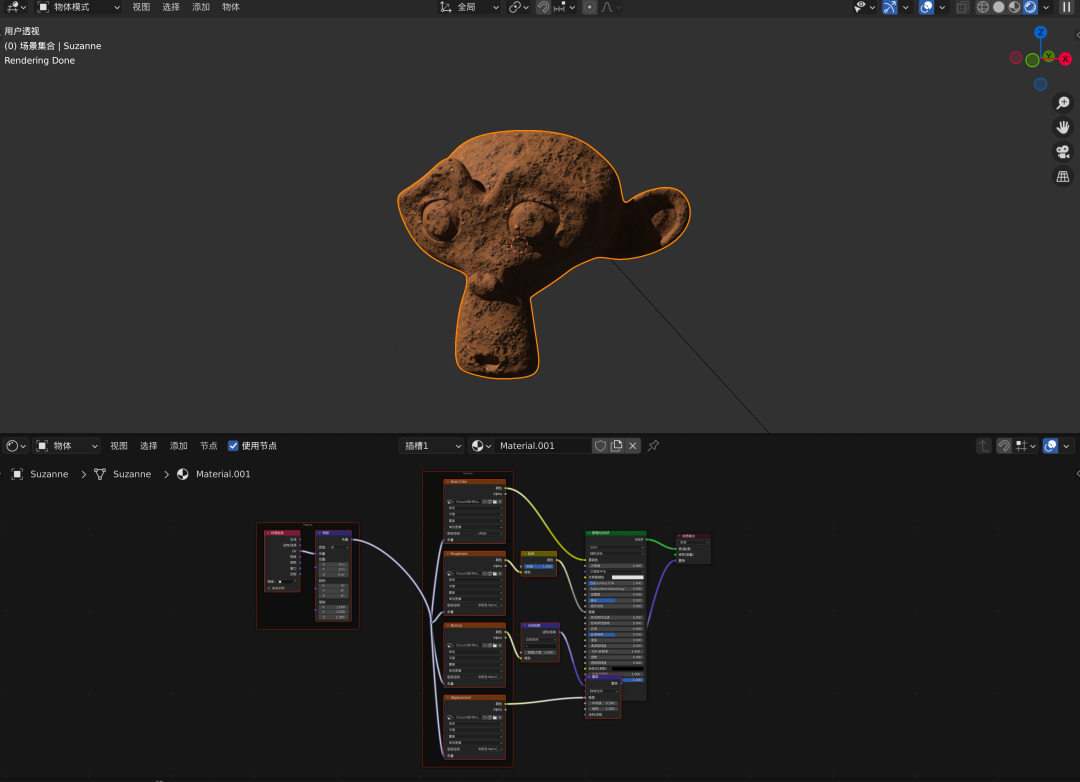
Task: Browse materials with the sphere icon
Action: tap(481, 446)
